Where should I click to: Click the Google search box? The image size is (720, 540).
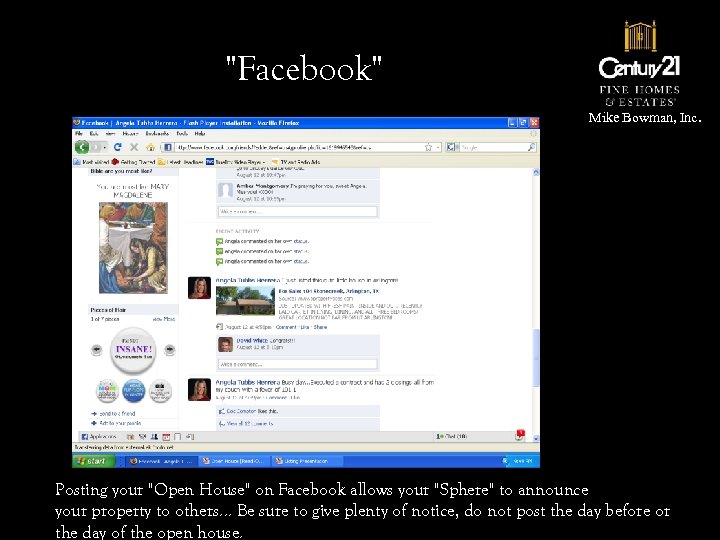point(493,147)
